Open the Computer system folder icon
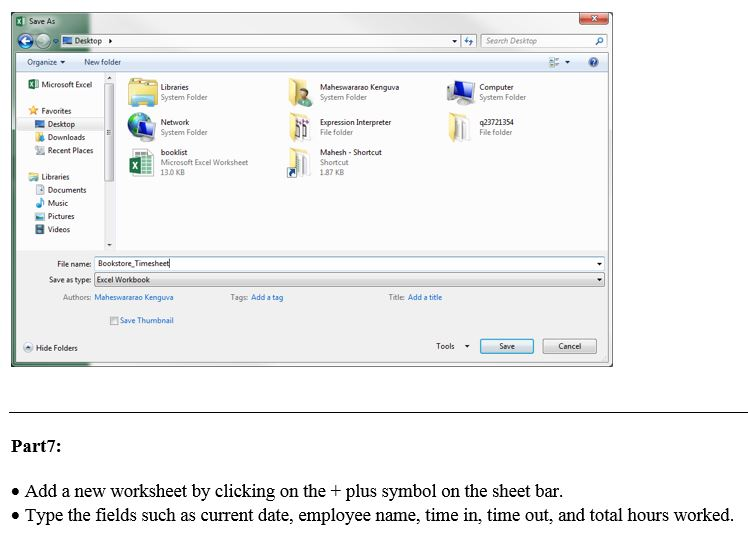Viewport: 748px width, 534px height. (460, 92)
